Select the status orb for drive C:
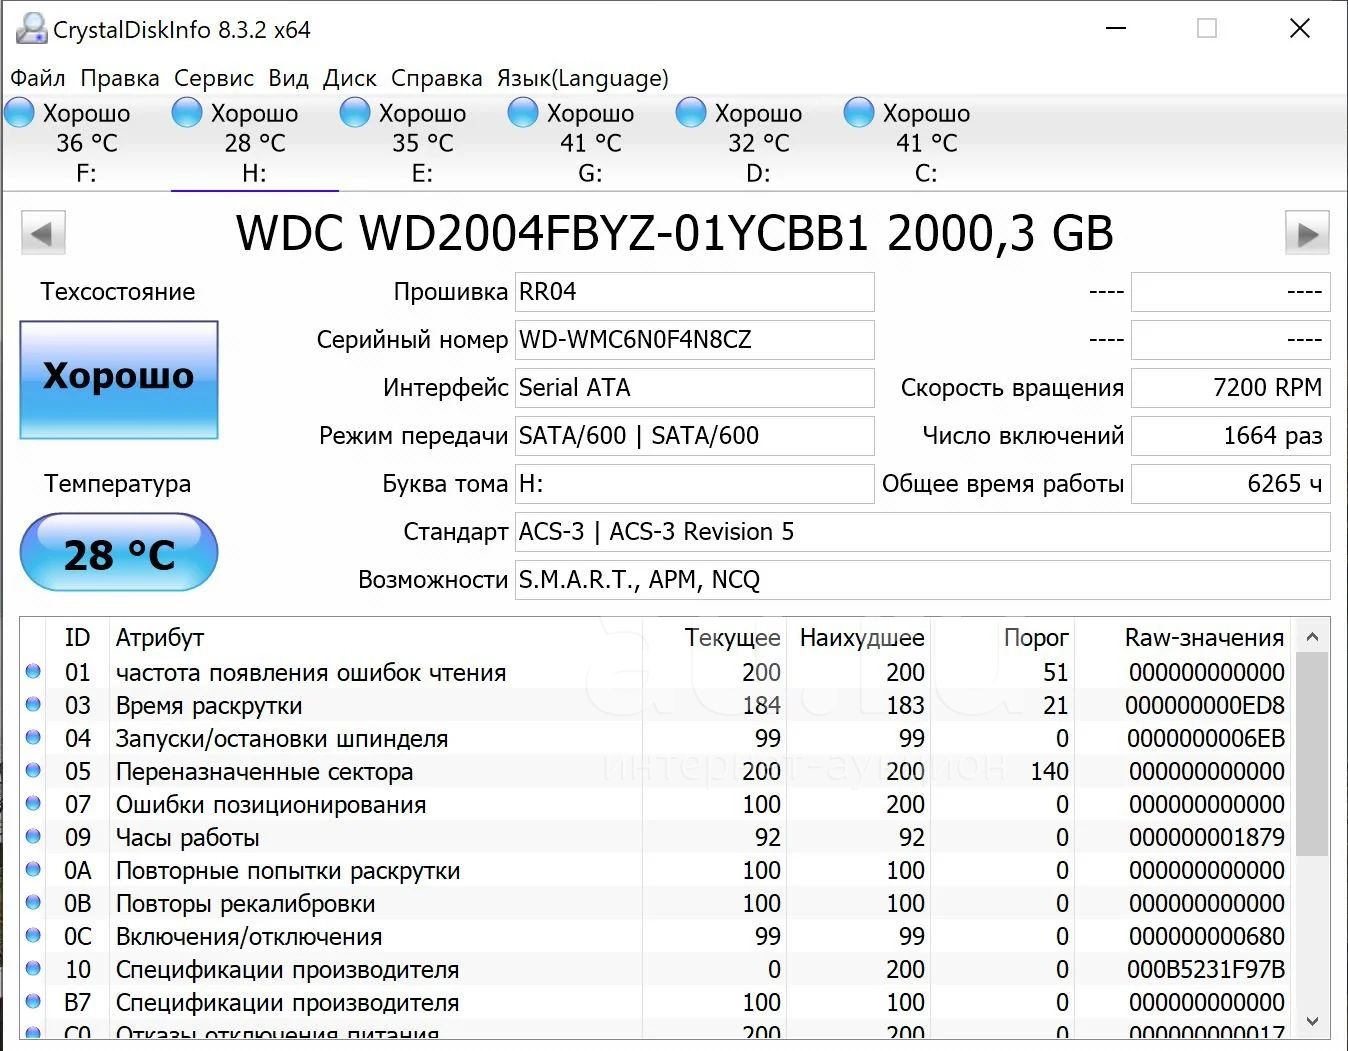 coord(859,113)
